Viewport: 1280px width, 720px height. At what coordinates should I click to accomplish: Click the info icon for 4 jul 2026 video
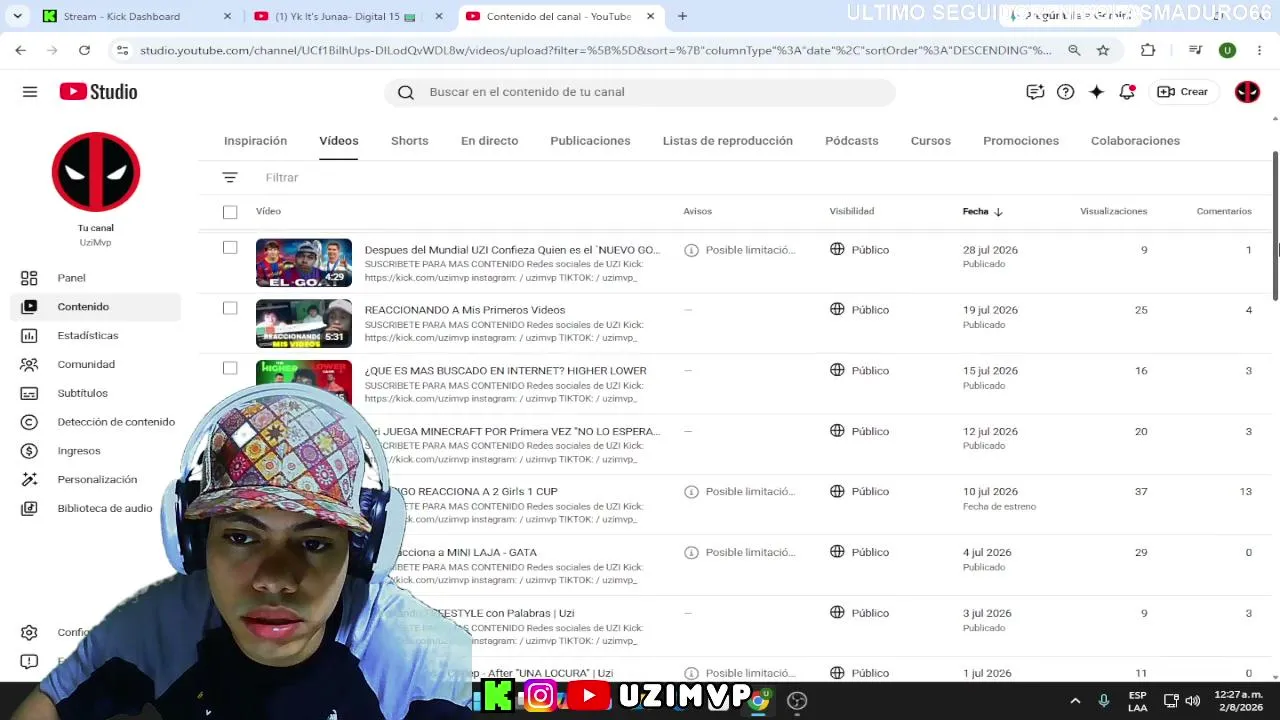(x=691, y=553)
